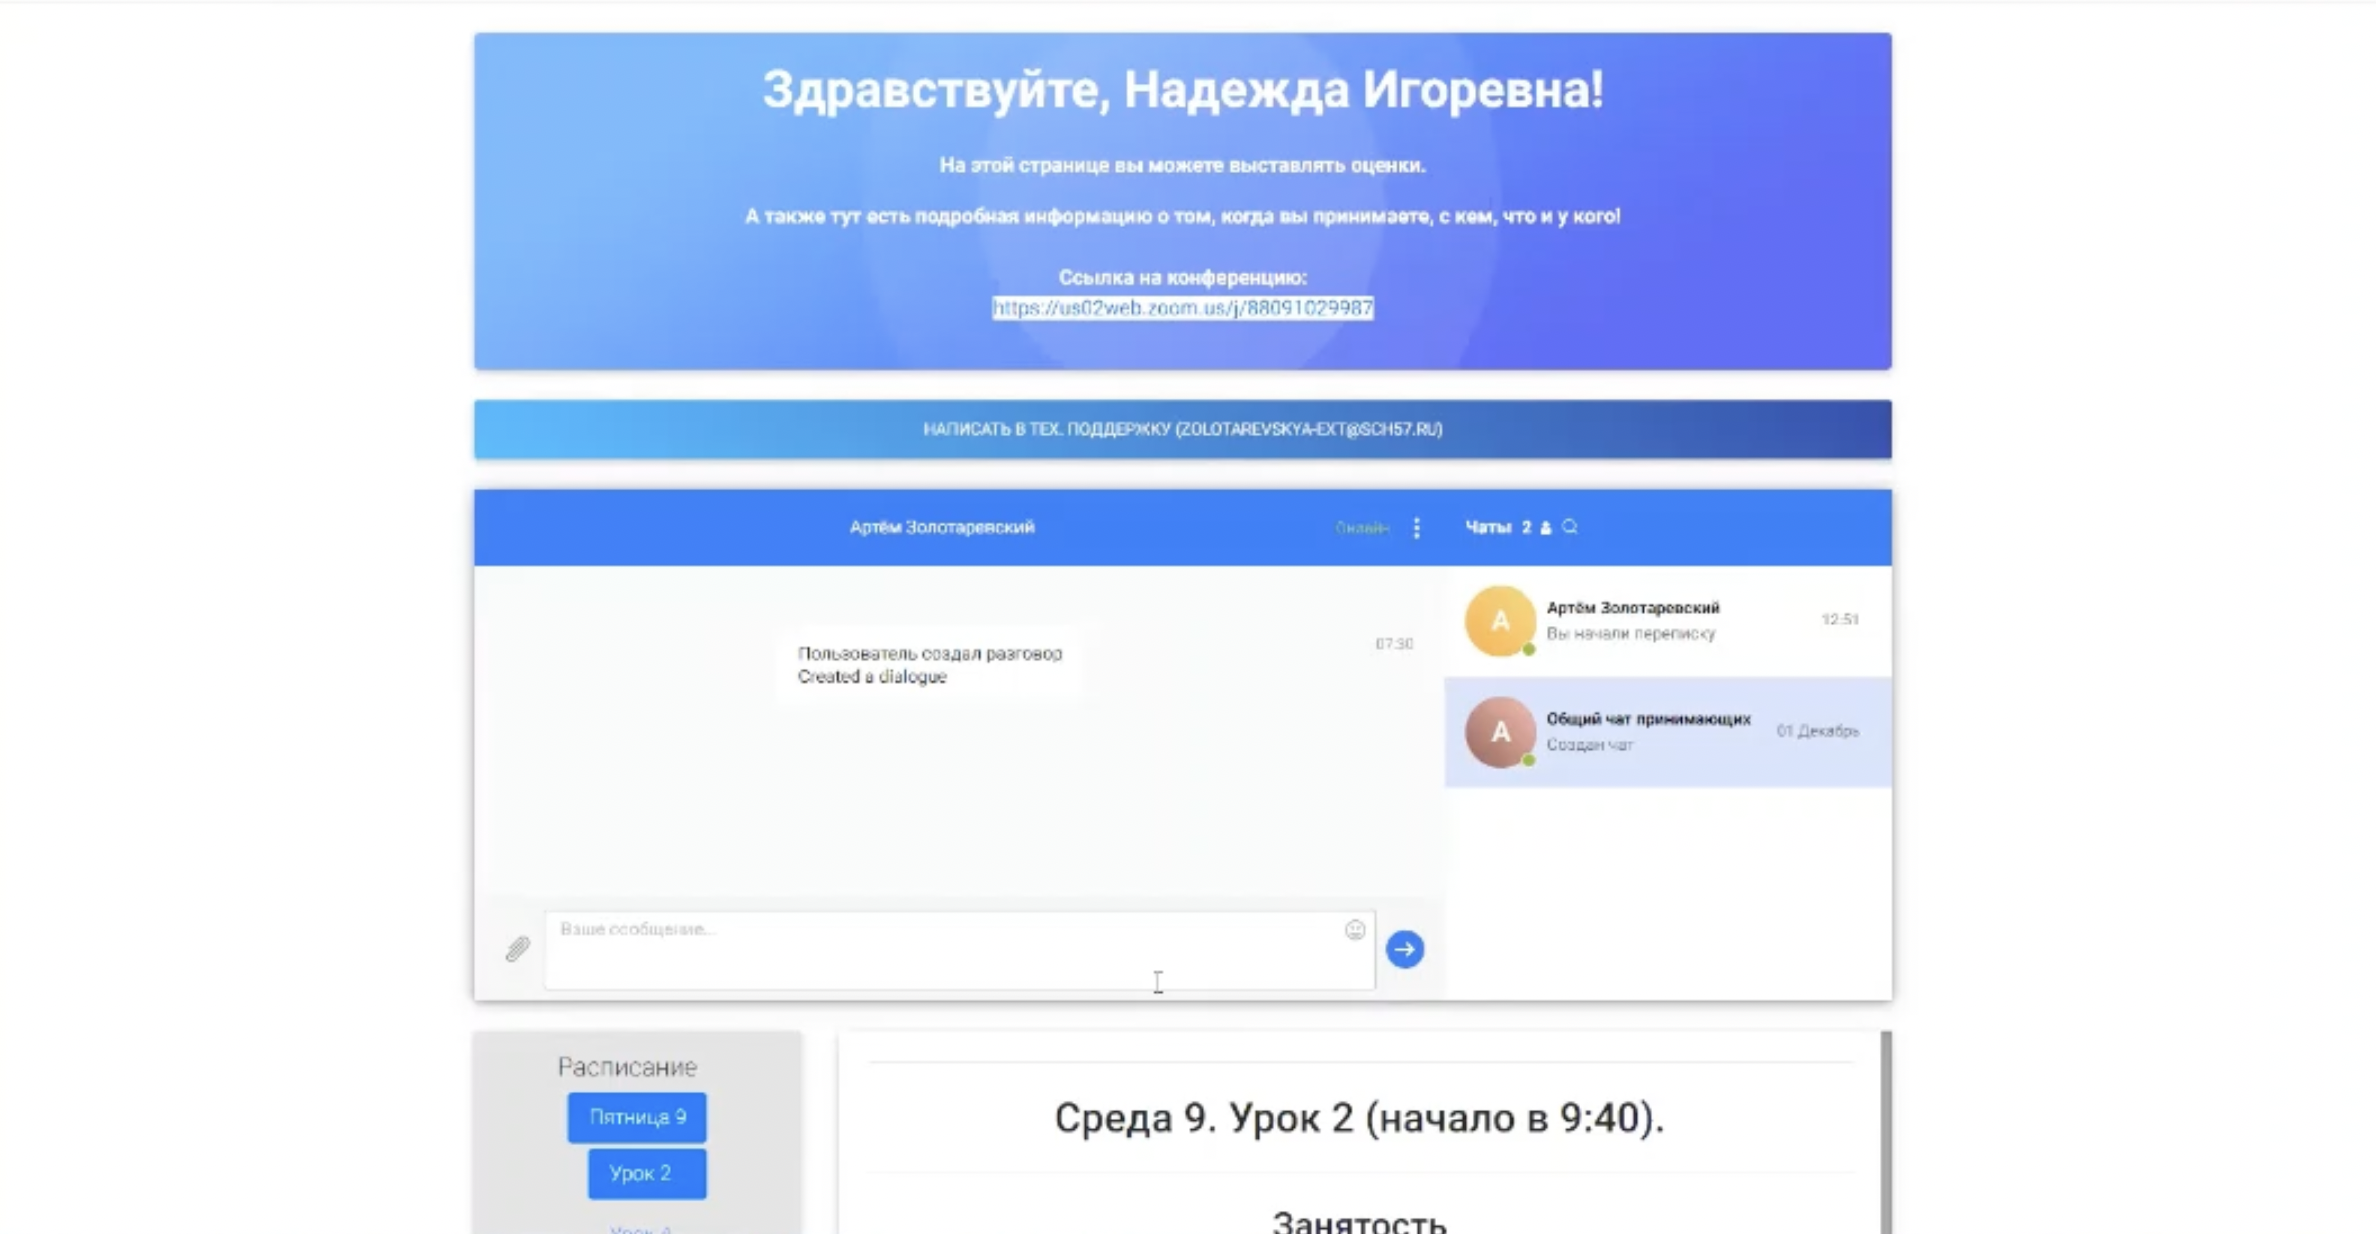Click the brown A avatar of group chat
The image size is (2376, 1234).
click(1500, 732)
